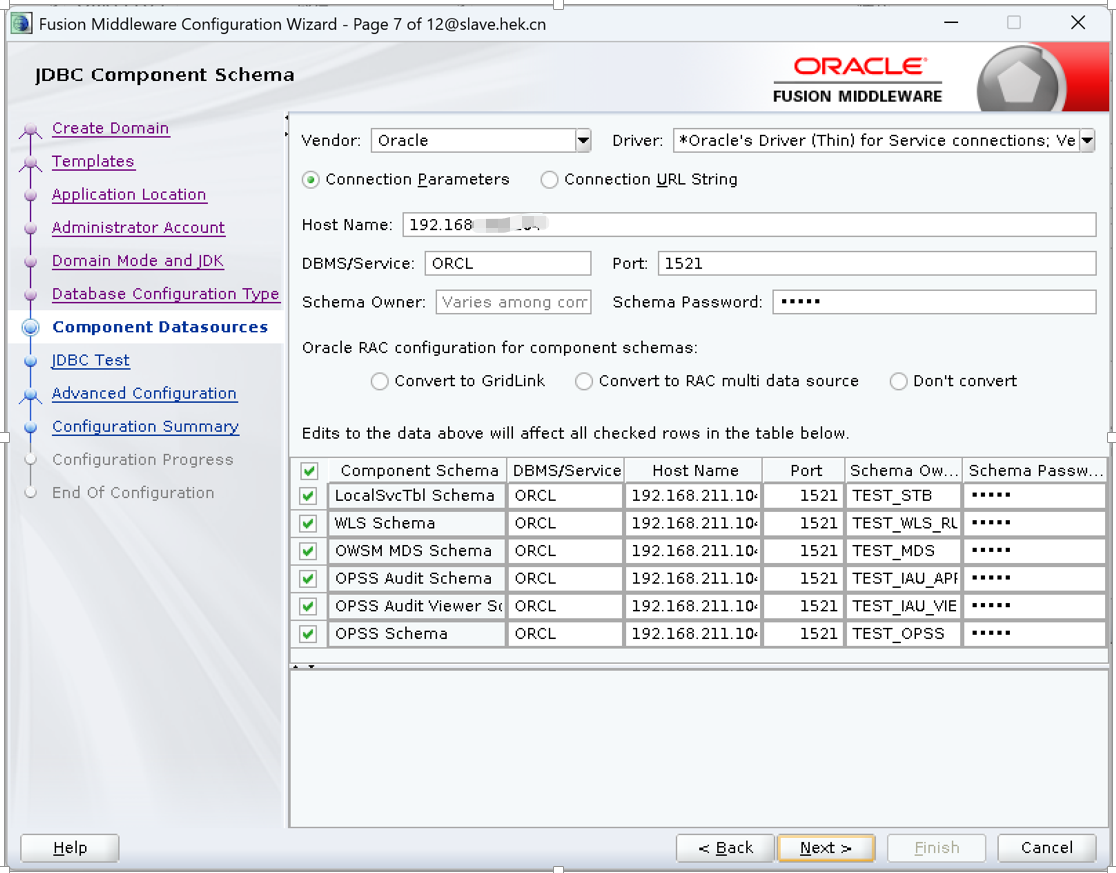This screenshot has height=873, width=1116.
Task: Click the Schema Password field
Action: pyautogui.click(x=935, y=302)
